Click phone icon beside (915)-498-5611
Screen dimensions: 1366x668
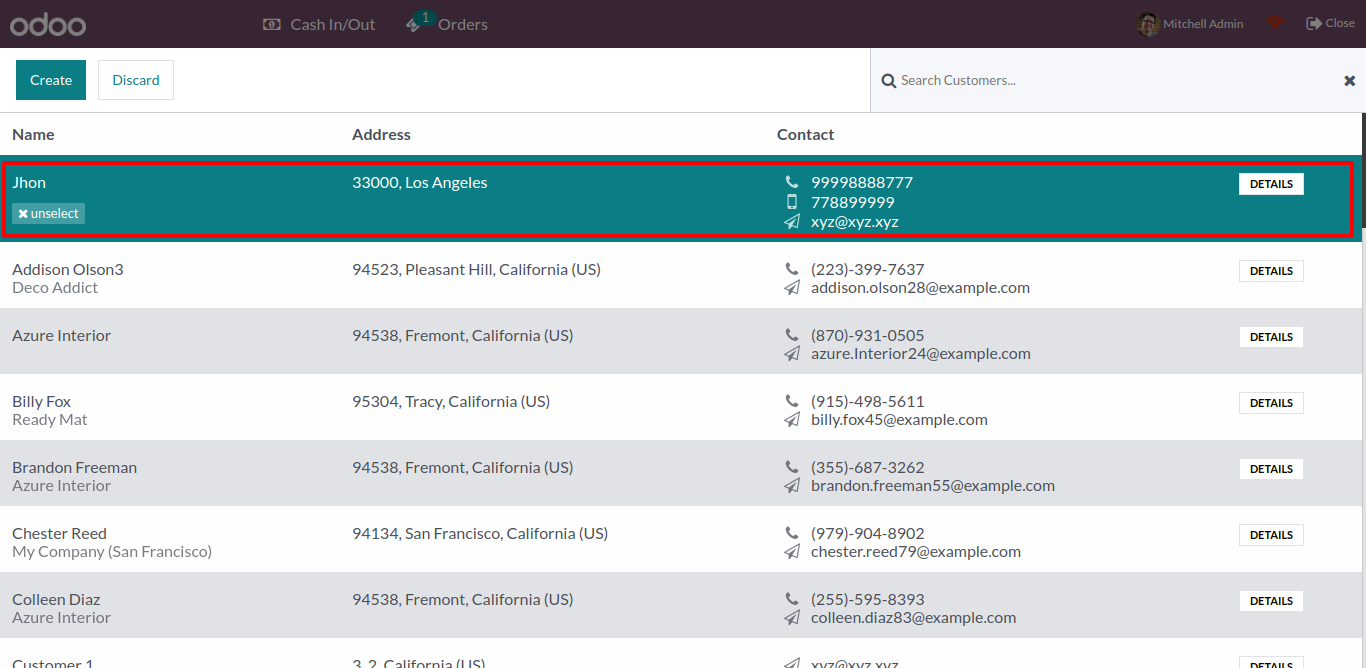(x=792, y=401)
